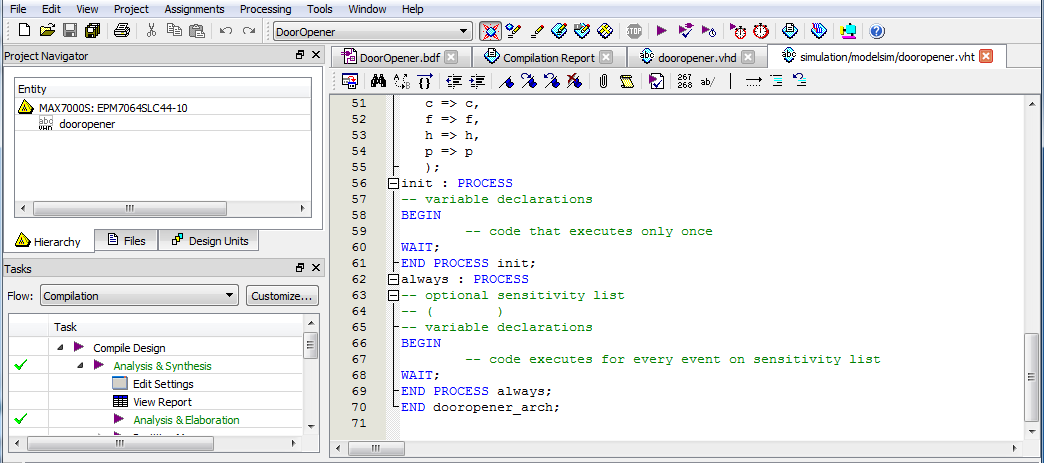Collapse comment fold marker at line 63
Viewport: 1044px width, 463px height.
point(393,295)
